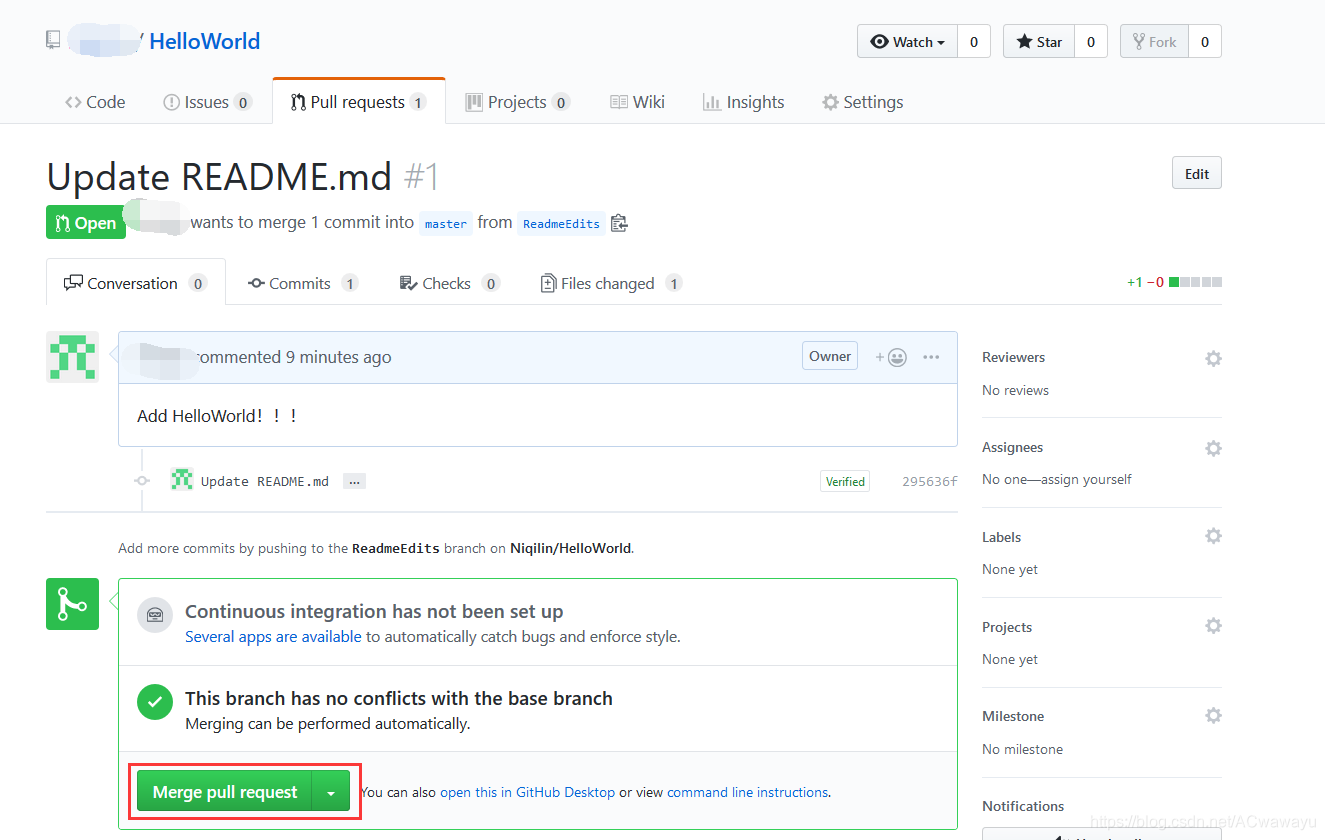Image resolution: width=1325 pixels, height=840 pixels.
Task: Open the sidebar Projects gear settings
Action: click(1213, 626)
